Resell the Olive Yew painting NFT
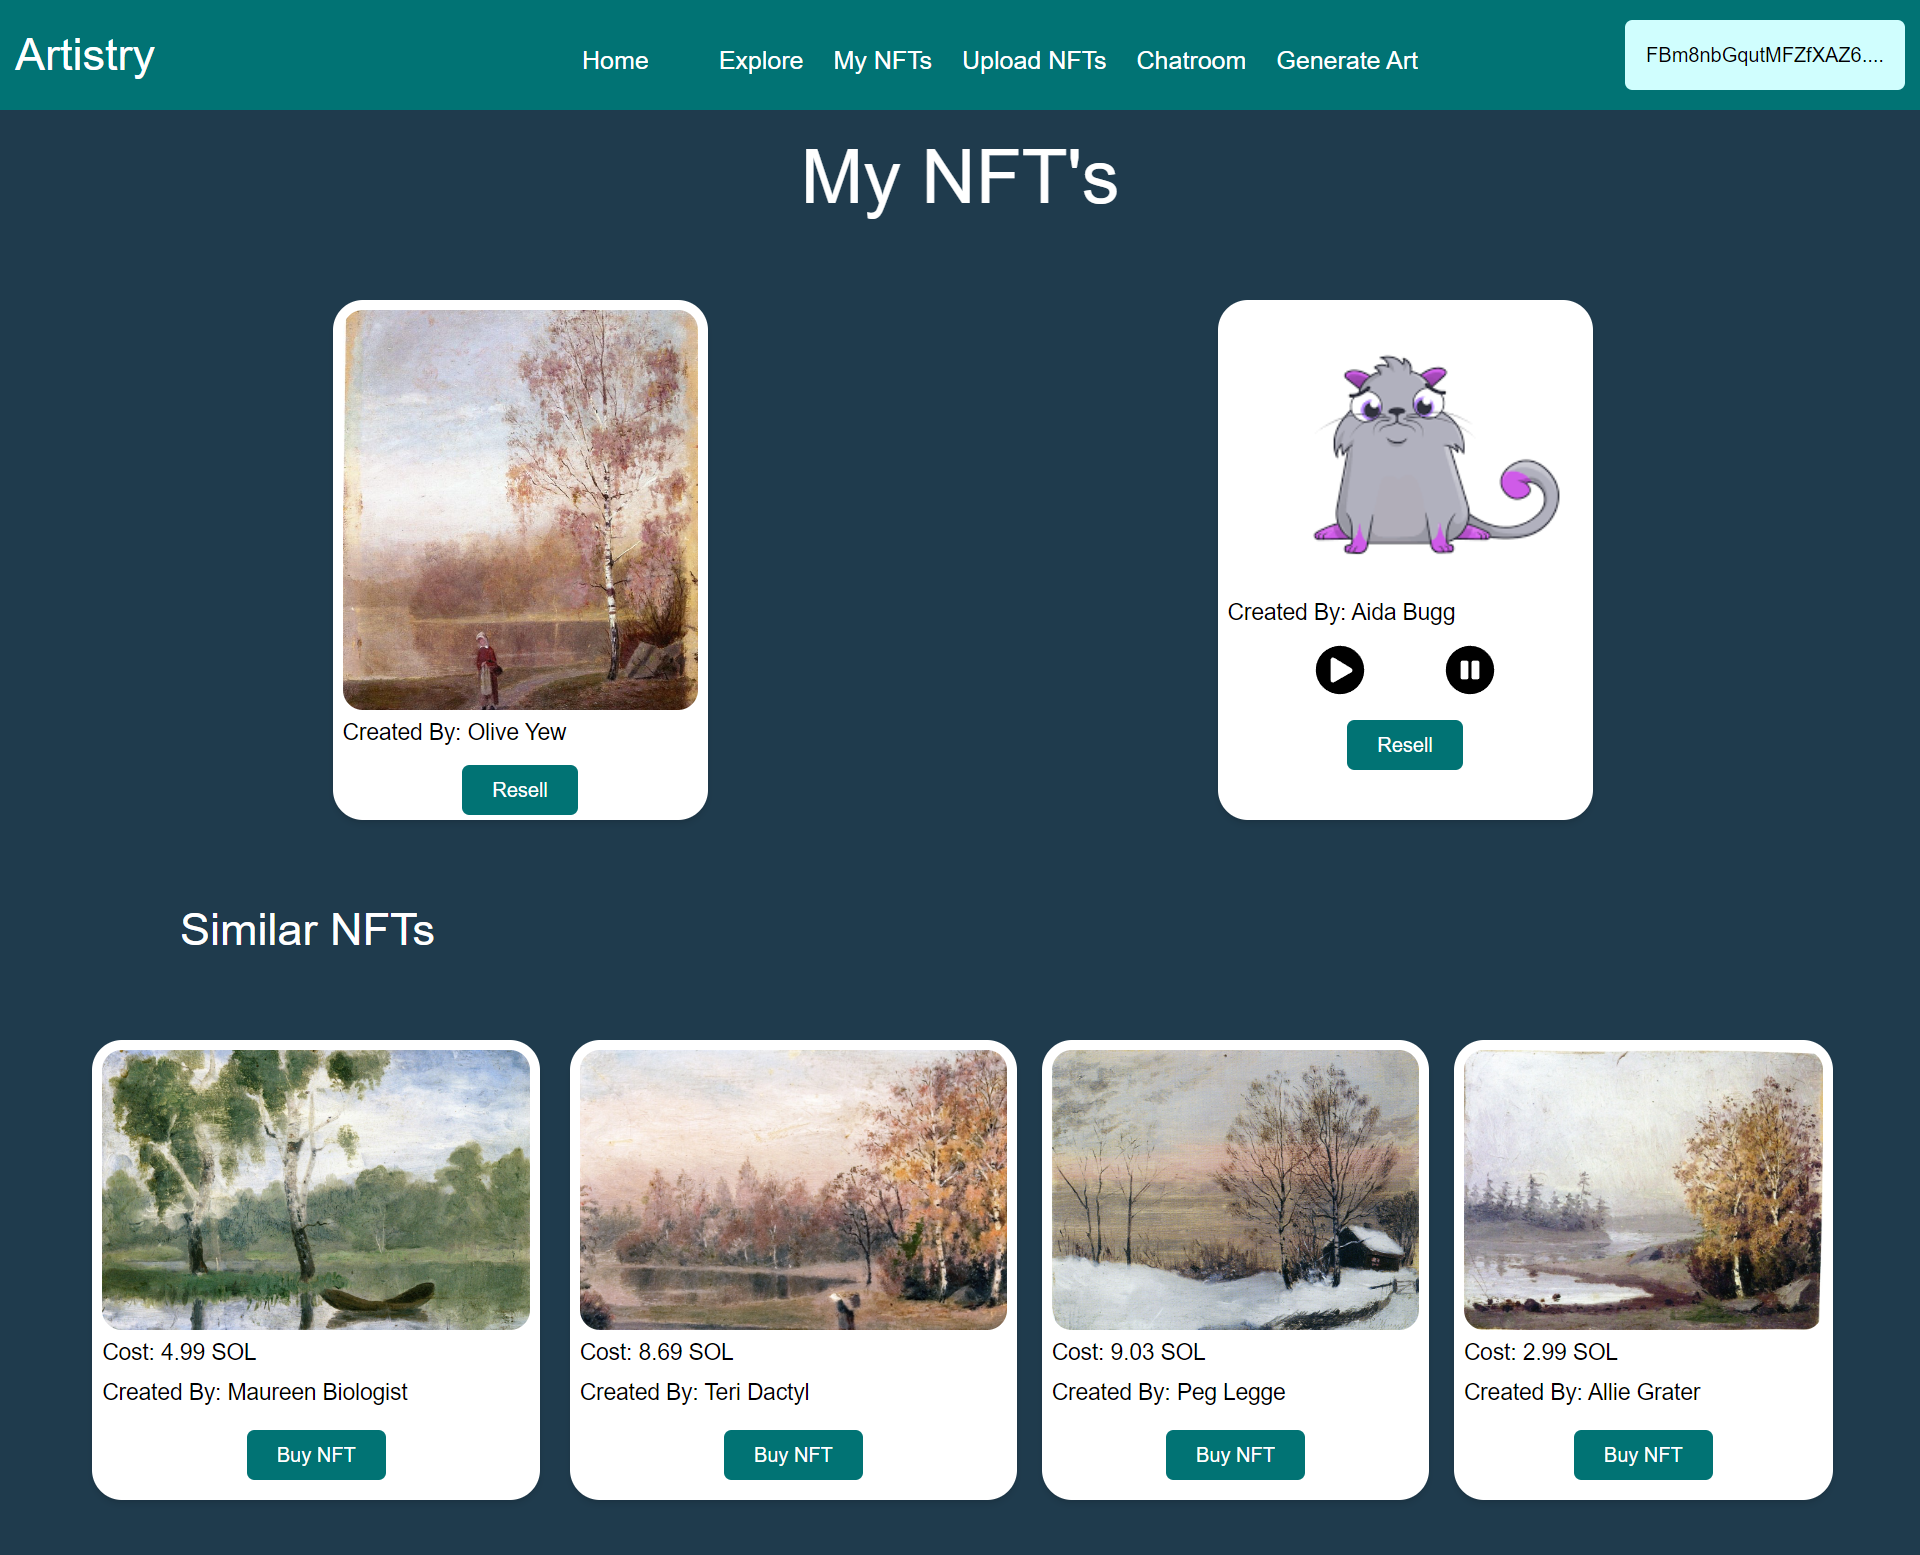Screen dimensions: 1920x1555 (519, 790)
